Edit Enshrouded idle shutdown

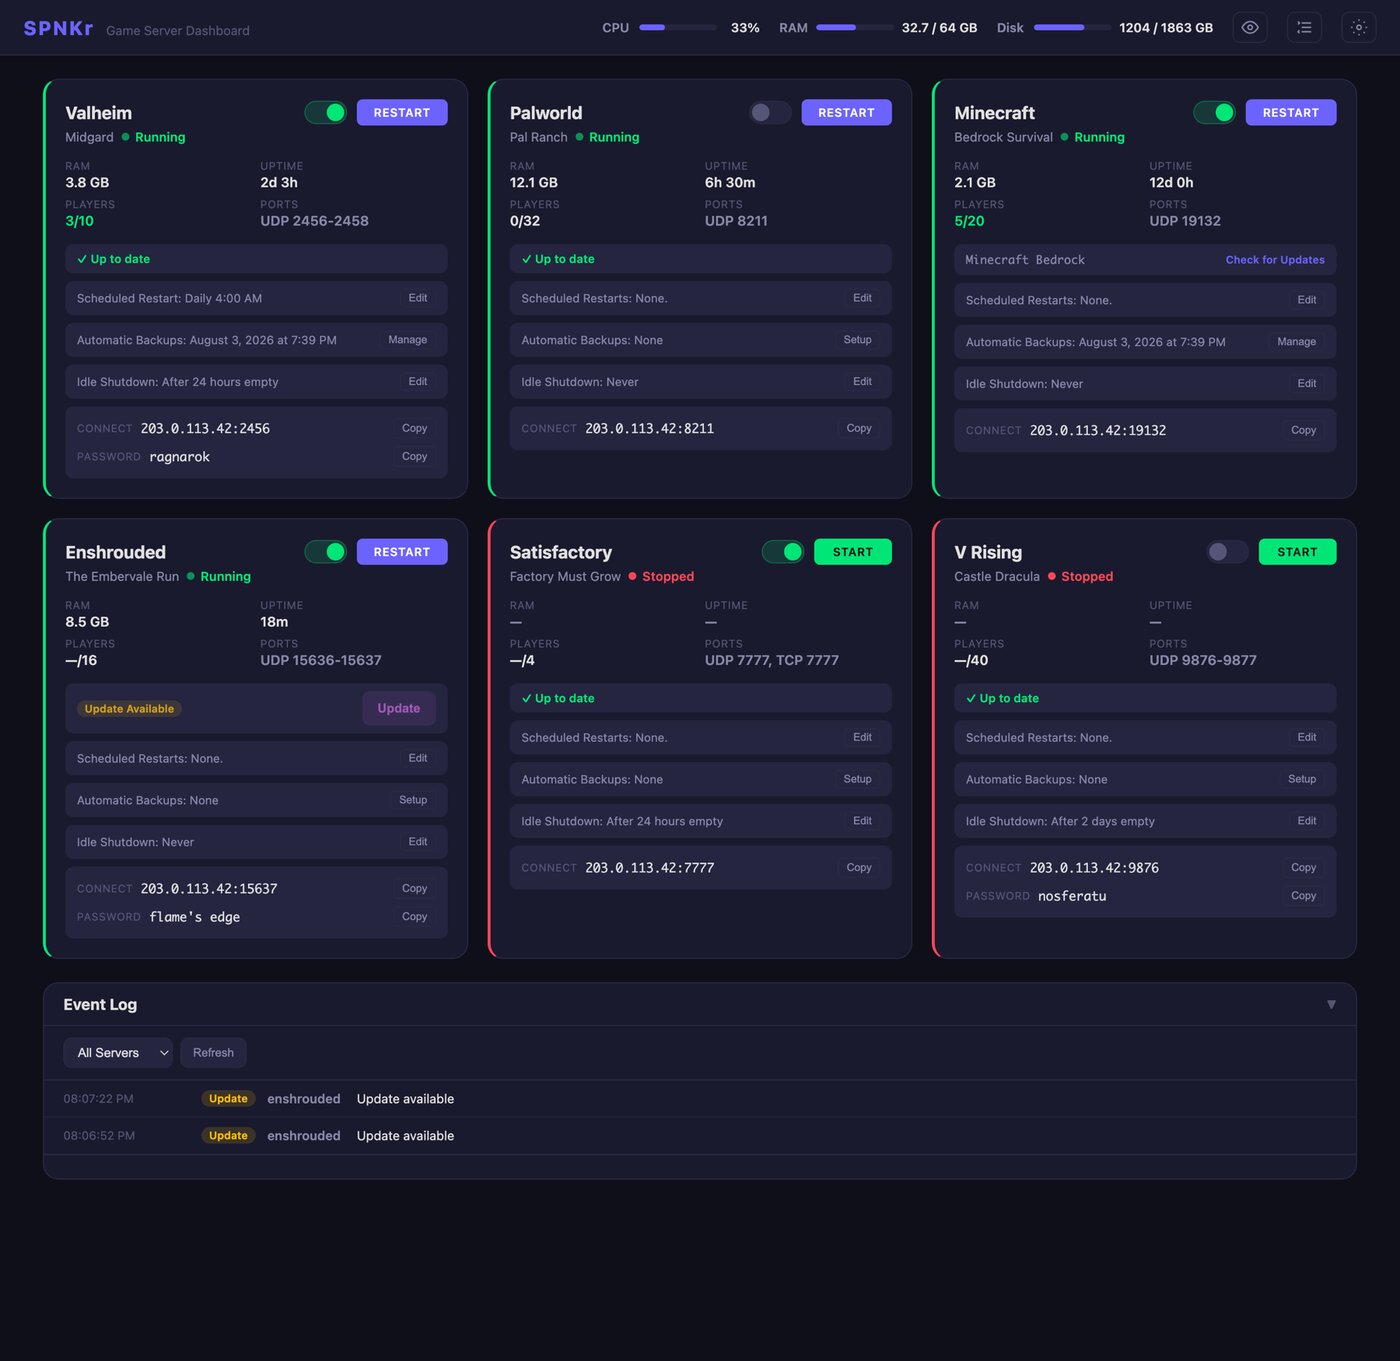click(x=418, y=842)
